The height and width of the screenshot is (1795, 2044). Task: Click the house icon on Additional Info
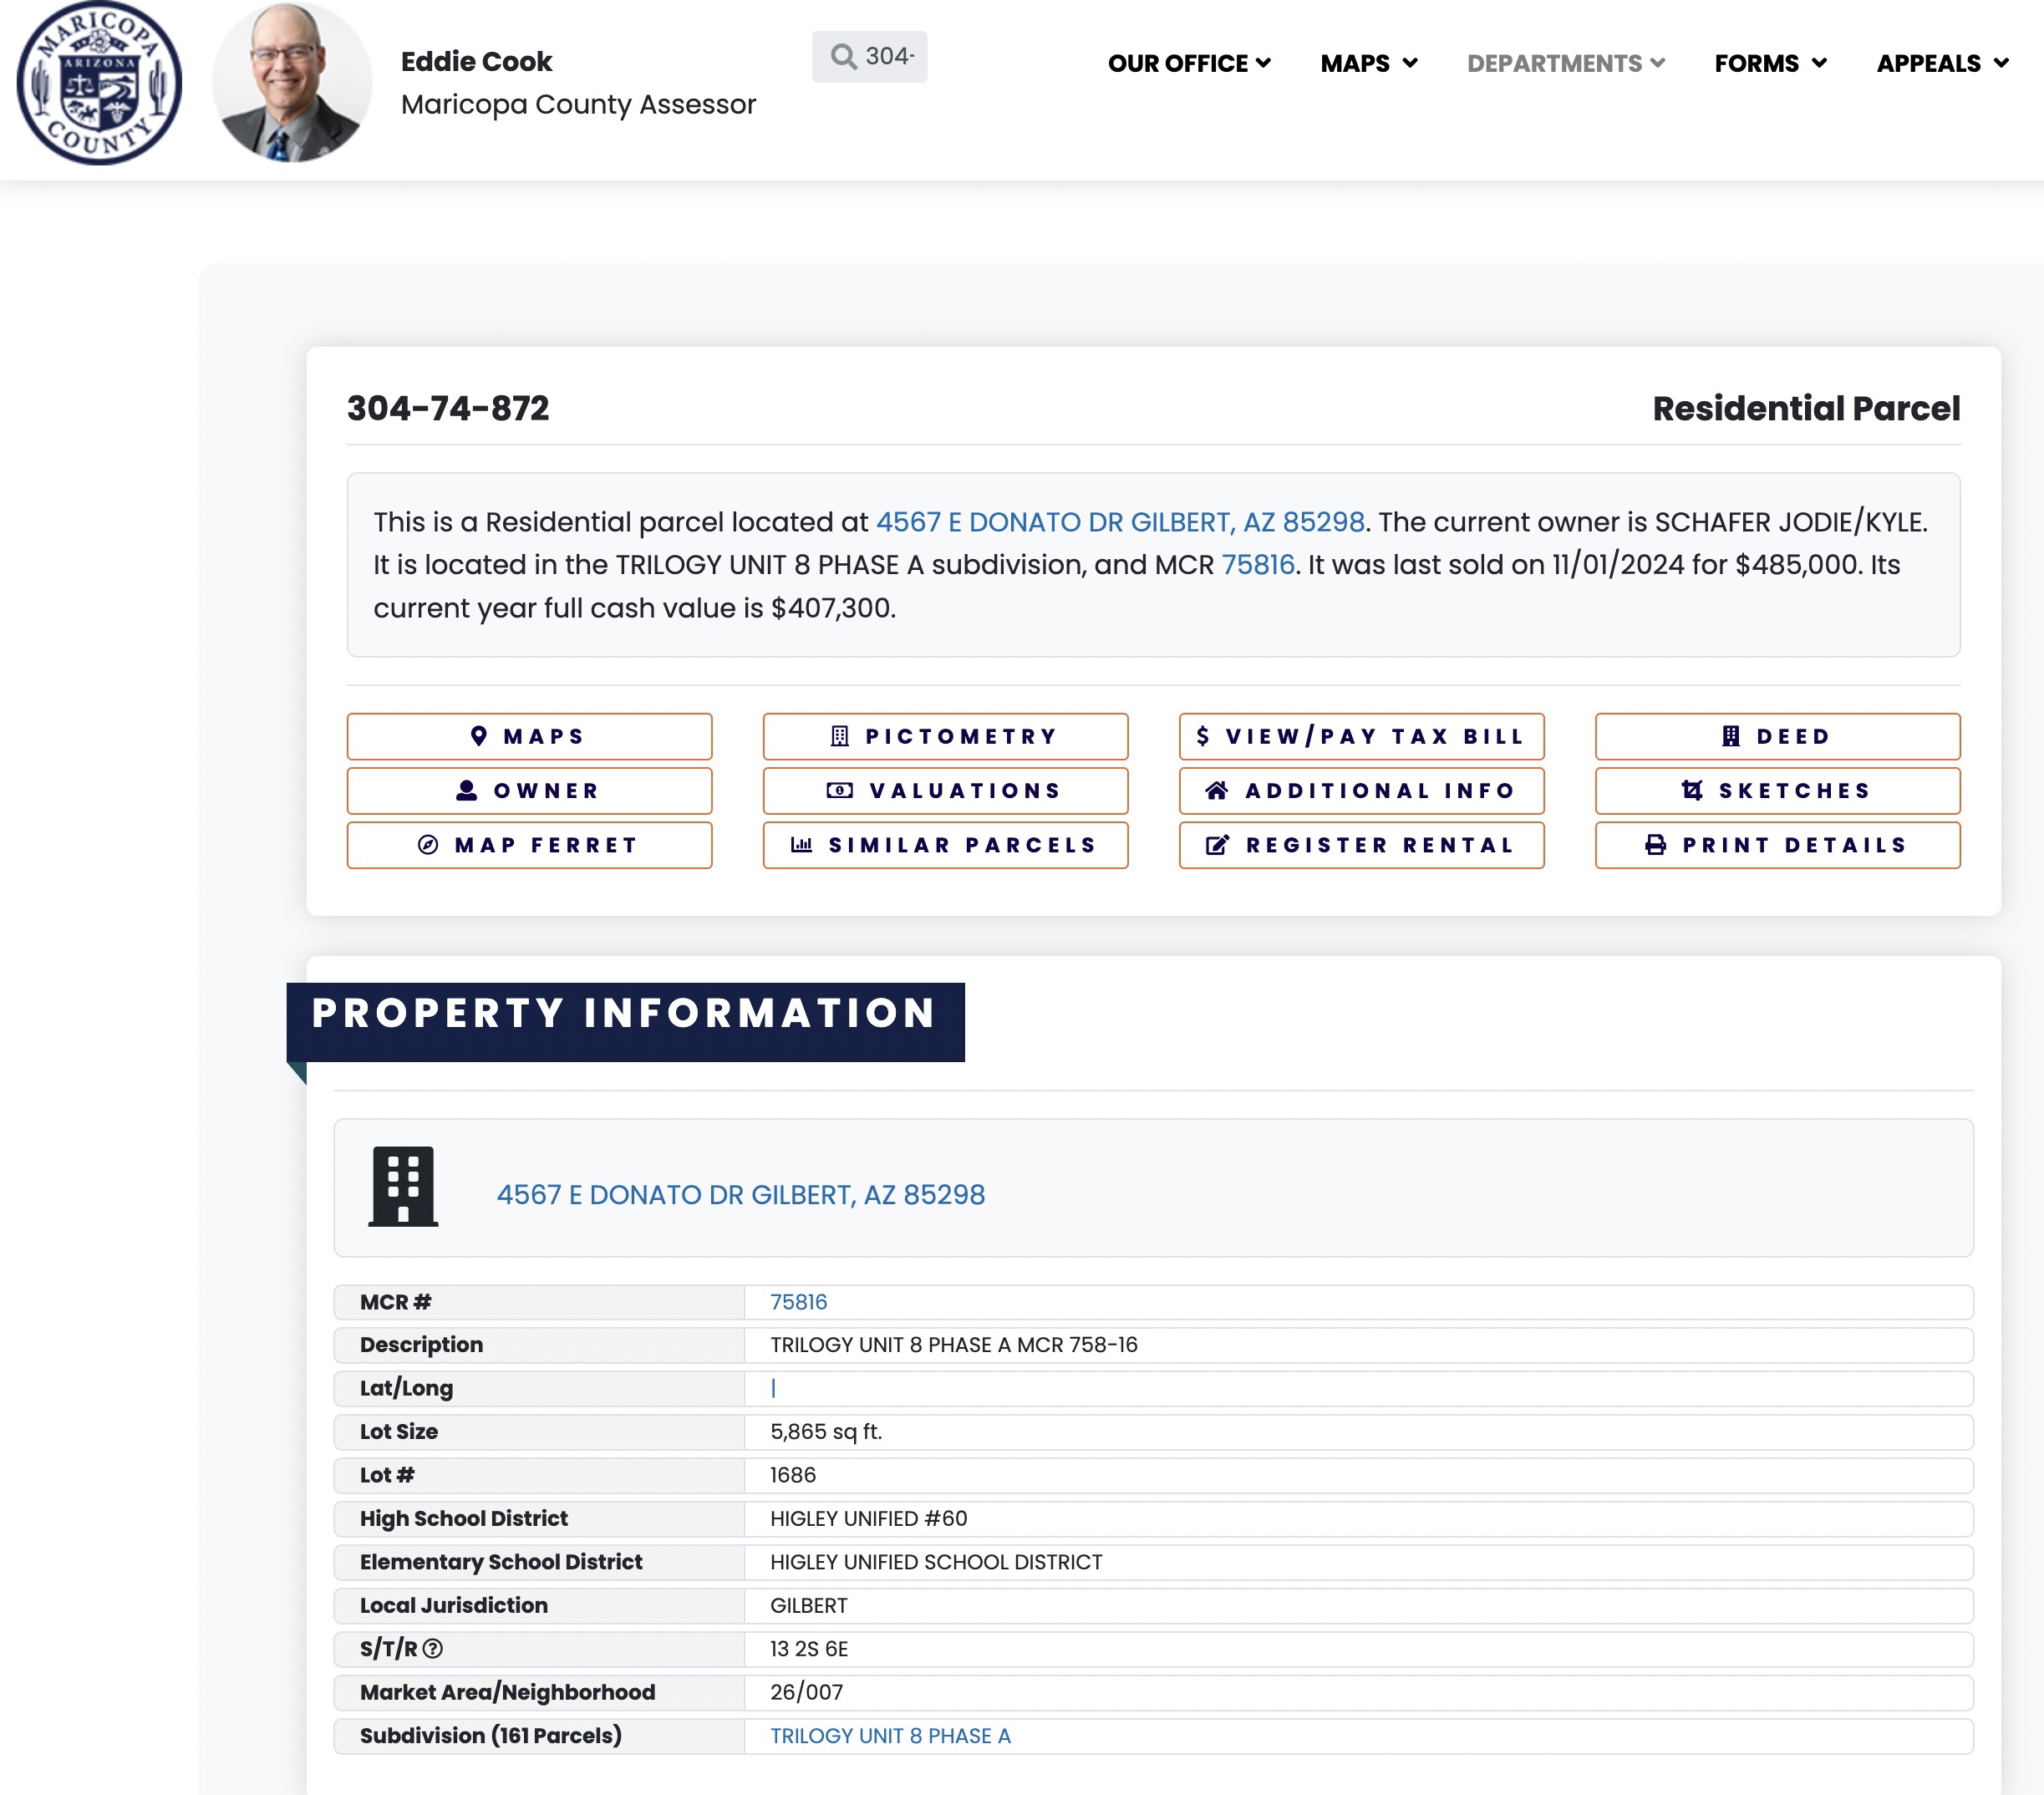point(1217,791)
